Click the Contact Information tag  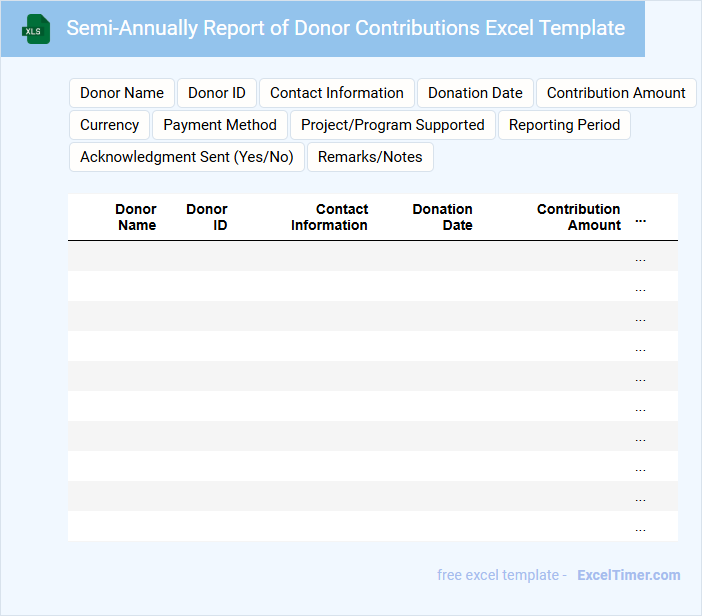click(337, 93)
